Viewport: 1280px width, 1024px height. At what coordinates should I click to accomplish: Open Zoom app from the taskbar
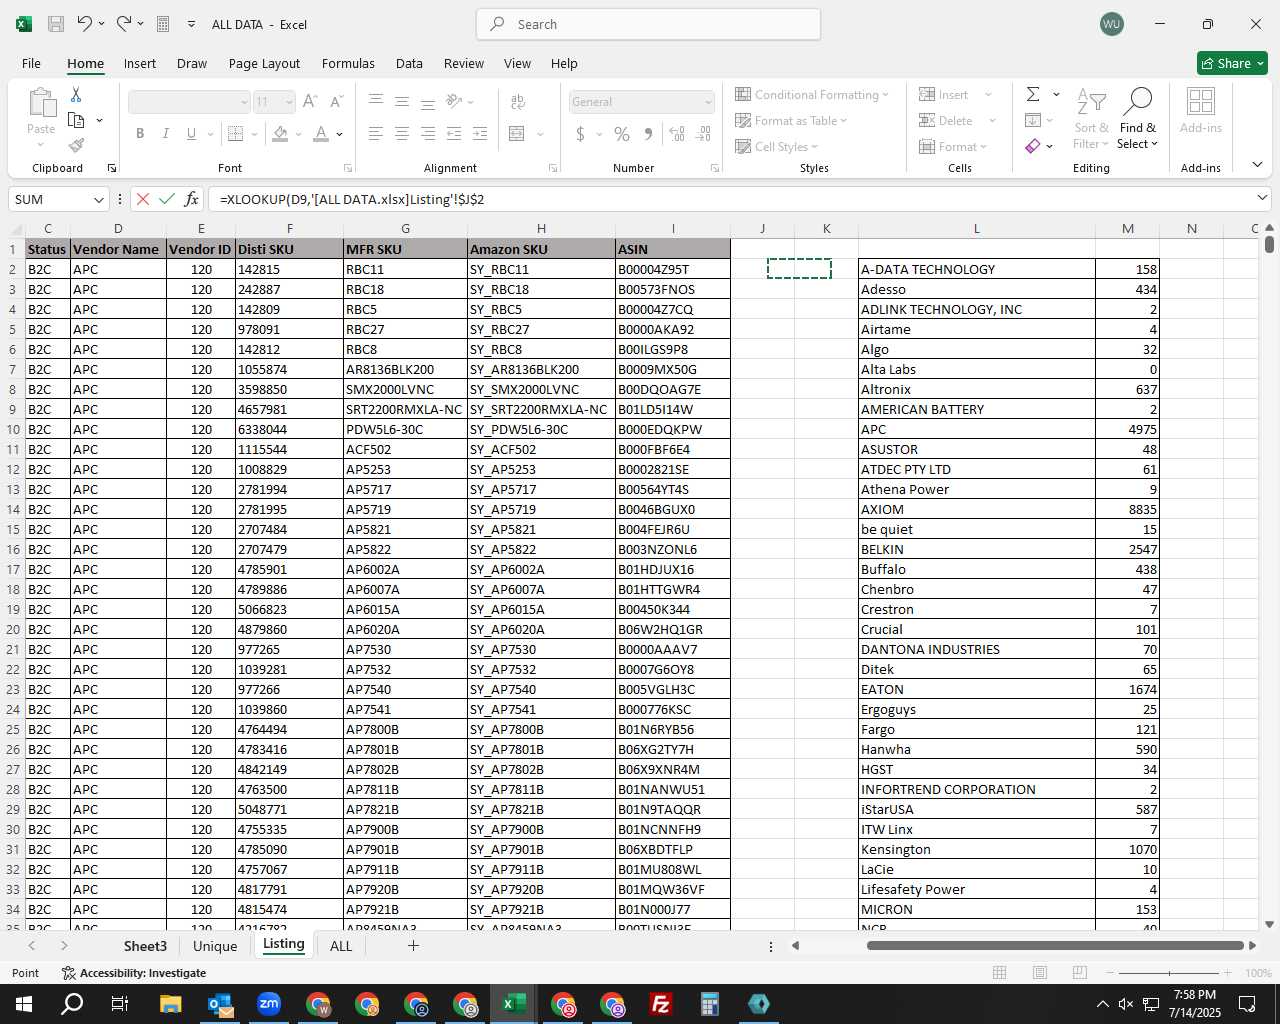tap(269, 1004)
